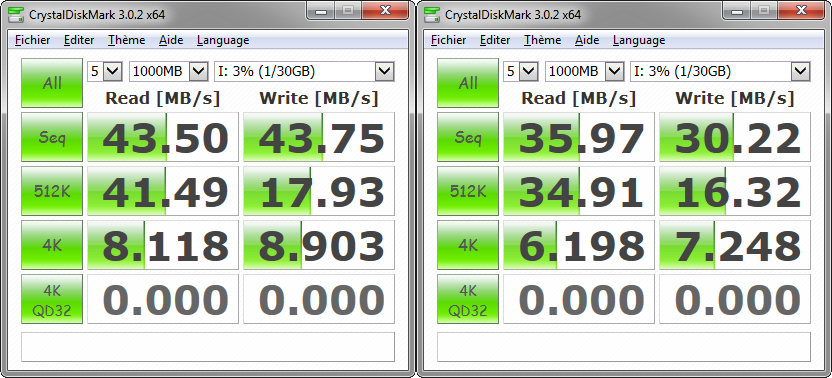This screenshot has height=378, width=832.
Task: Click Read [MB/s] header in left window
Action: click(162, 98)
